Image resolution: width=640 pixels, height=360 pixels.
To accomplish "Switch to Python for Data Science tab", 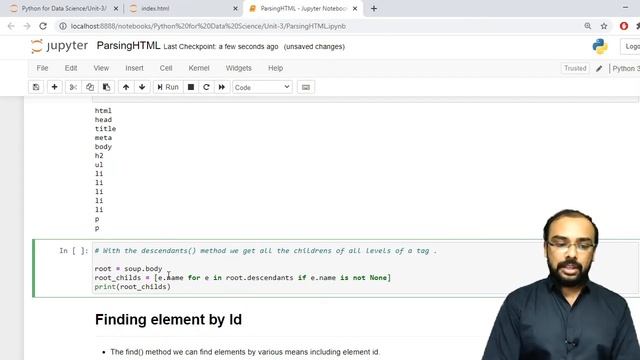I will (64, 9).
